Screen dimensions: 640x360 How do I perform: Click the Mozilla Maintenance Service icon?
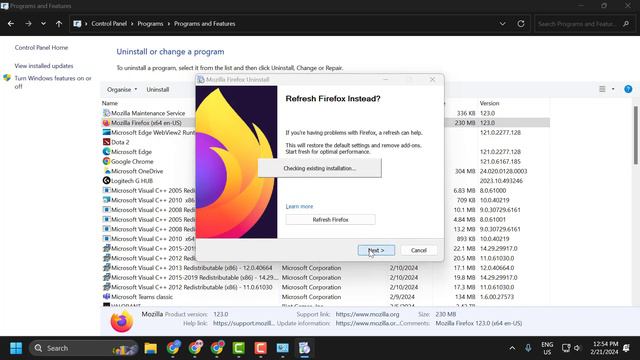107,113
